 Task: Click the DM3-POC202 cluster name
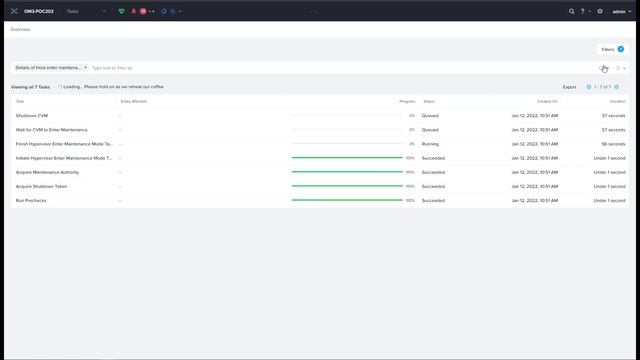point(39,11)
